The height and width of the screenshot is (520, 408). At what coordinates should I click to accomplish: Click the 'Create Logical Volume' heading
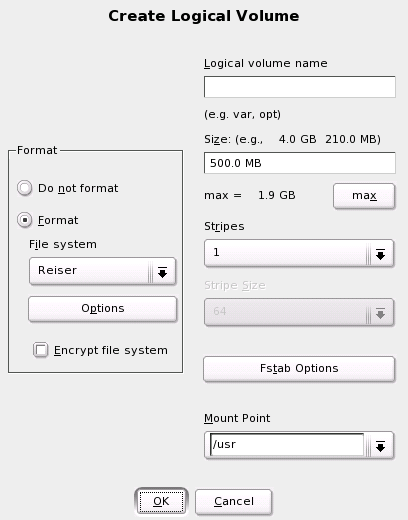pyautogui.click(x=204, y=16)
